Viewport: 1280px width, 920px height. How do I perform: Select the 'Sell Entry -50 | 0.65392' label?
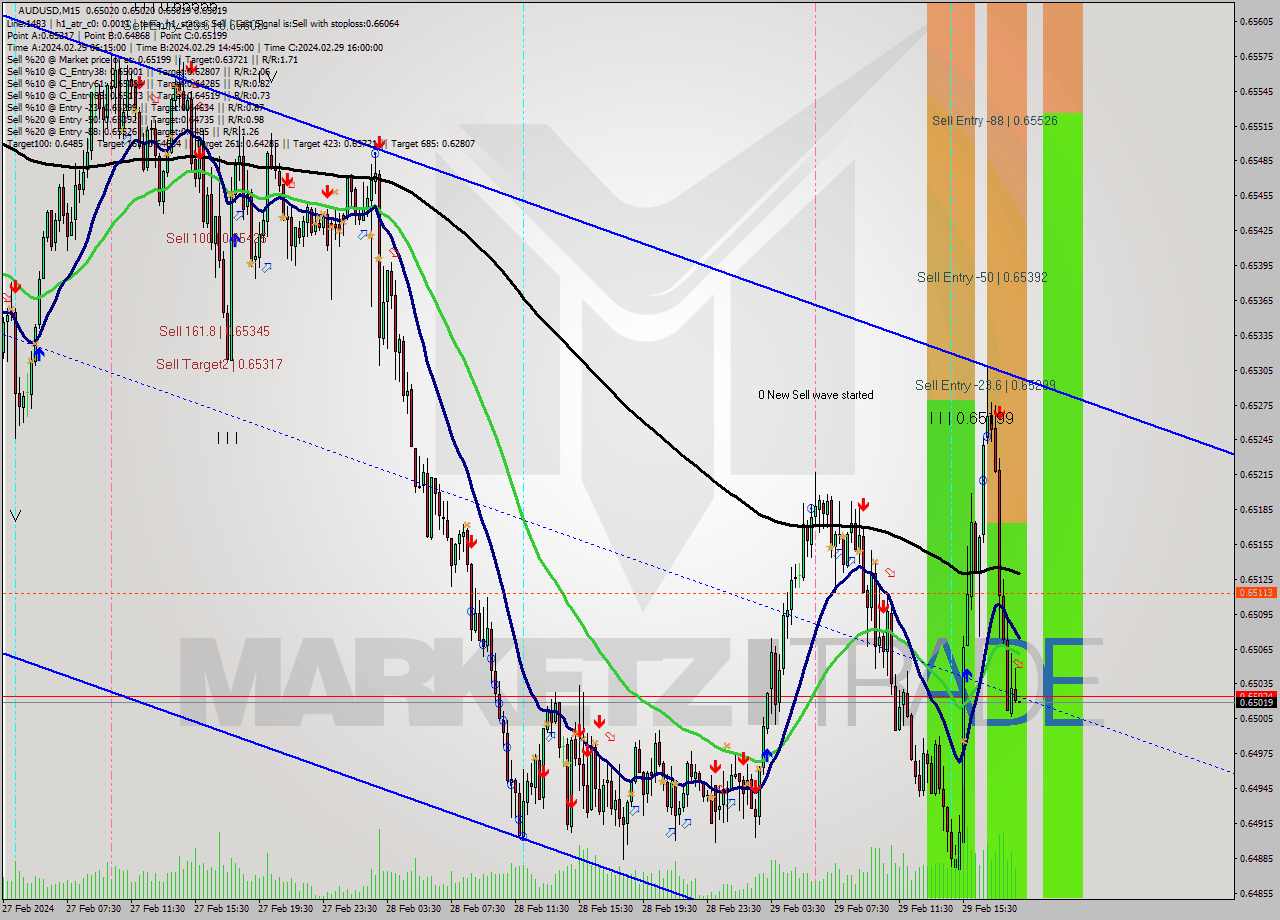(982, 277)
